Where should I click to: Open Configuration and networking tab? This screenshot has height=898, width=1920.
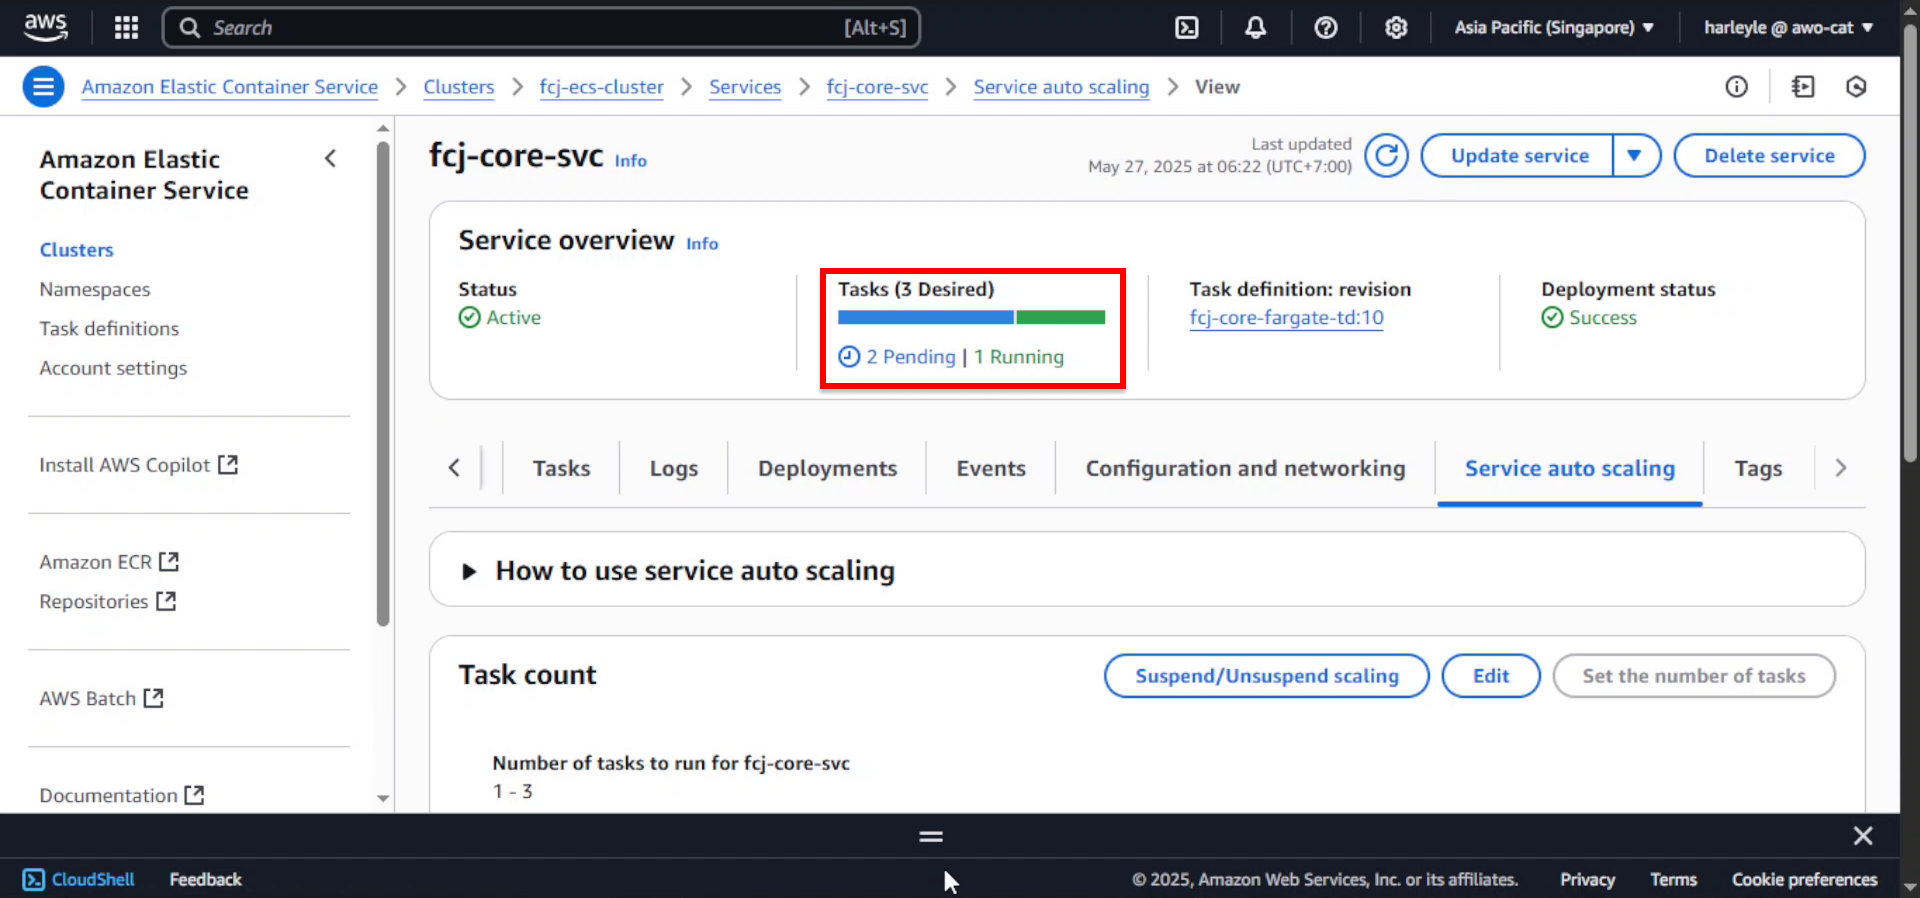pos(1245,468)
